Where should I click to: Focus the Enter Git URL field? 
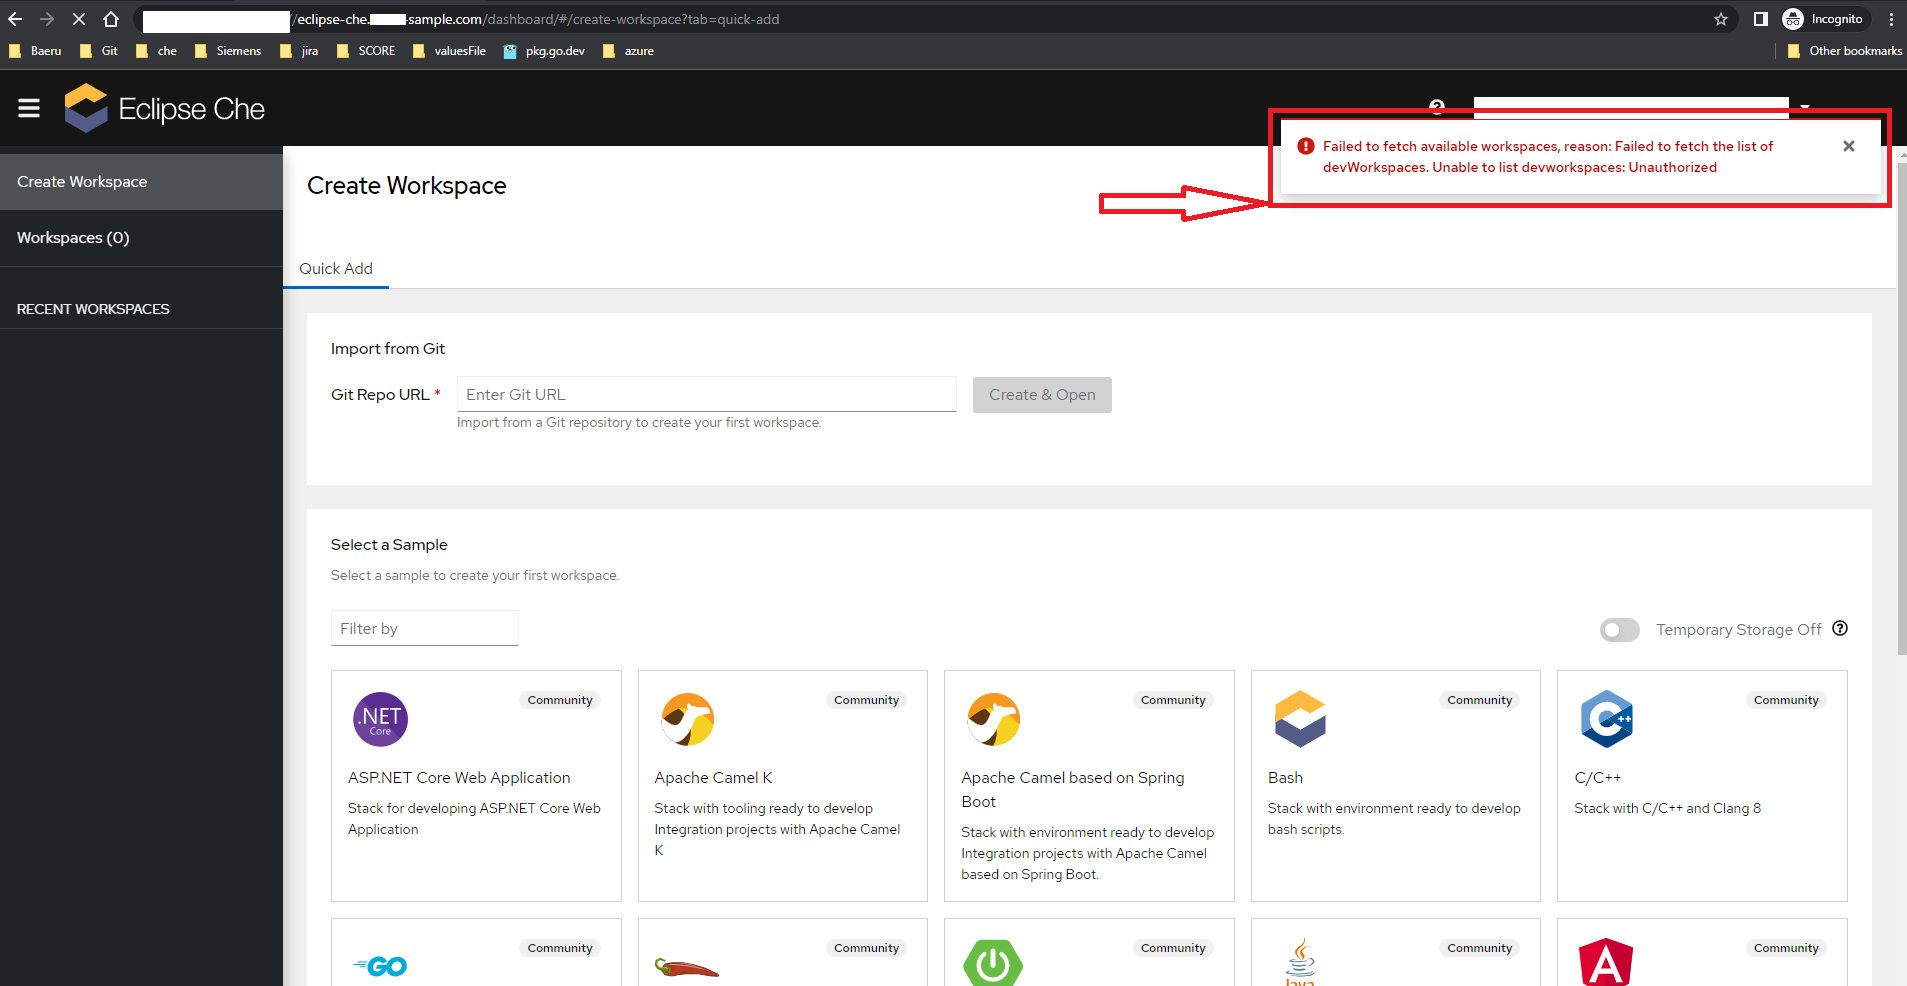pyautogui.click(x=706, y=394)
